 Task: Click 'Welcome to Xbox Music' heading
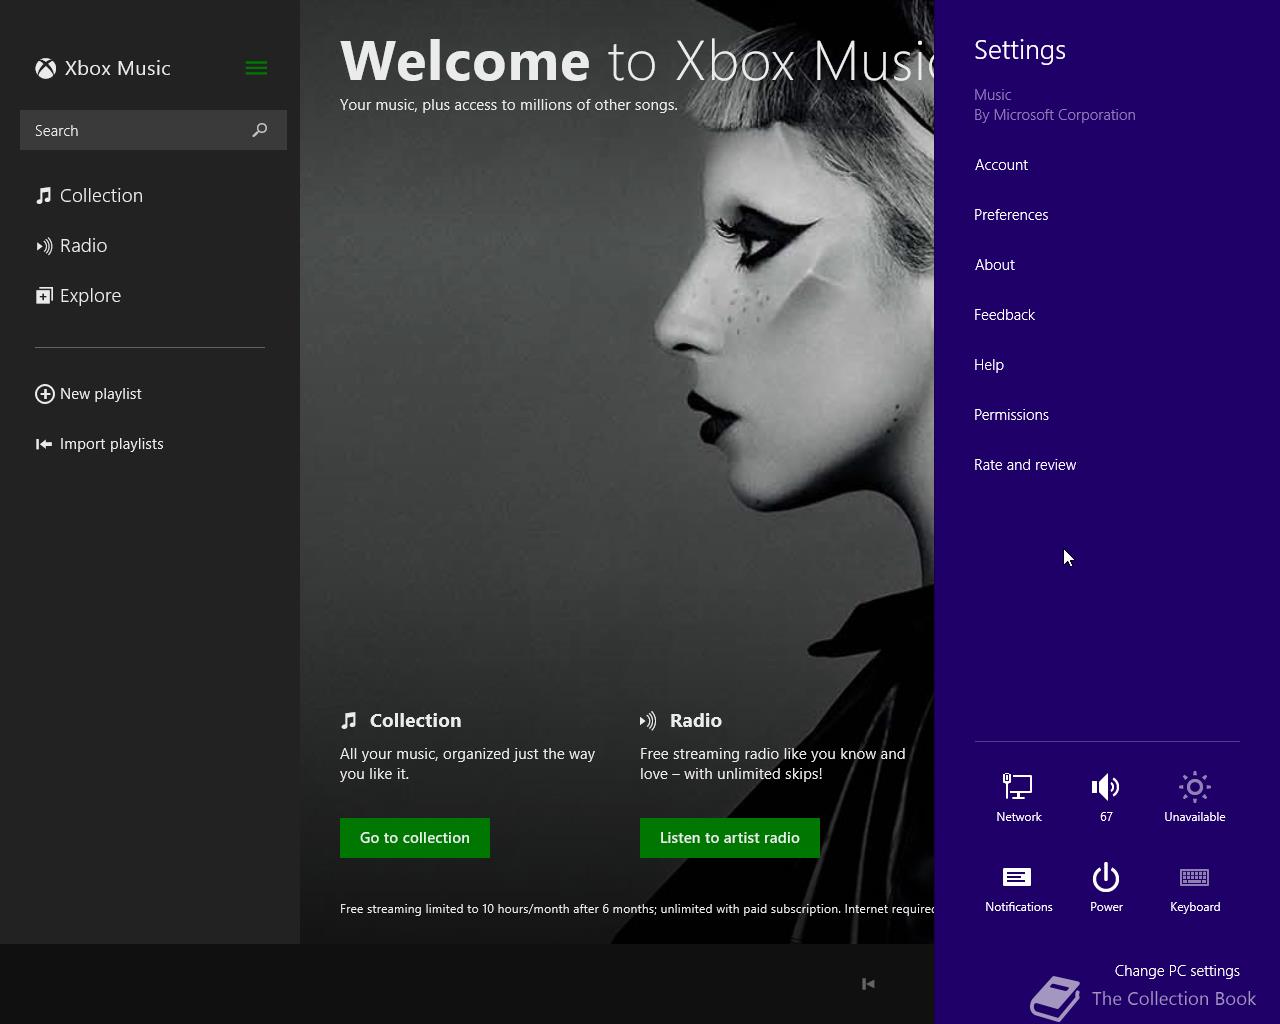coord(637,61)
